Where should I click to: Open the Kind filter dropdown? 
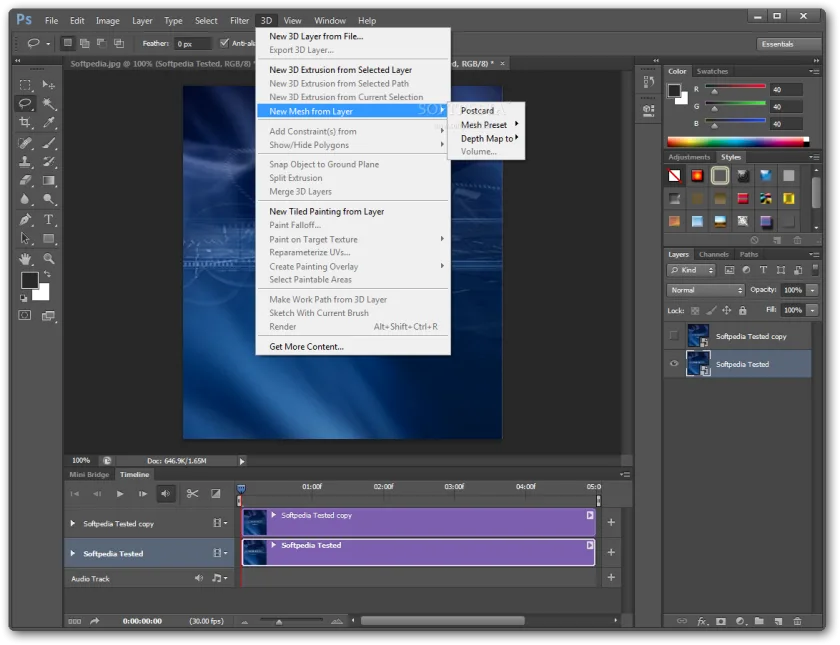692,270
